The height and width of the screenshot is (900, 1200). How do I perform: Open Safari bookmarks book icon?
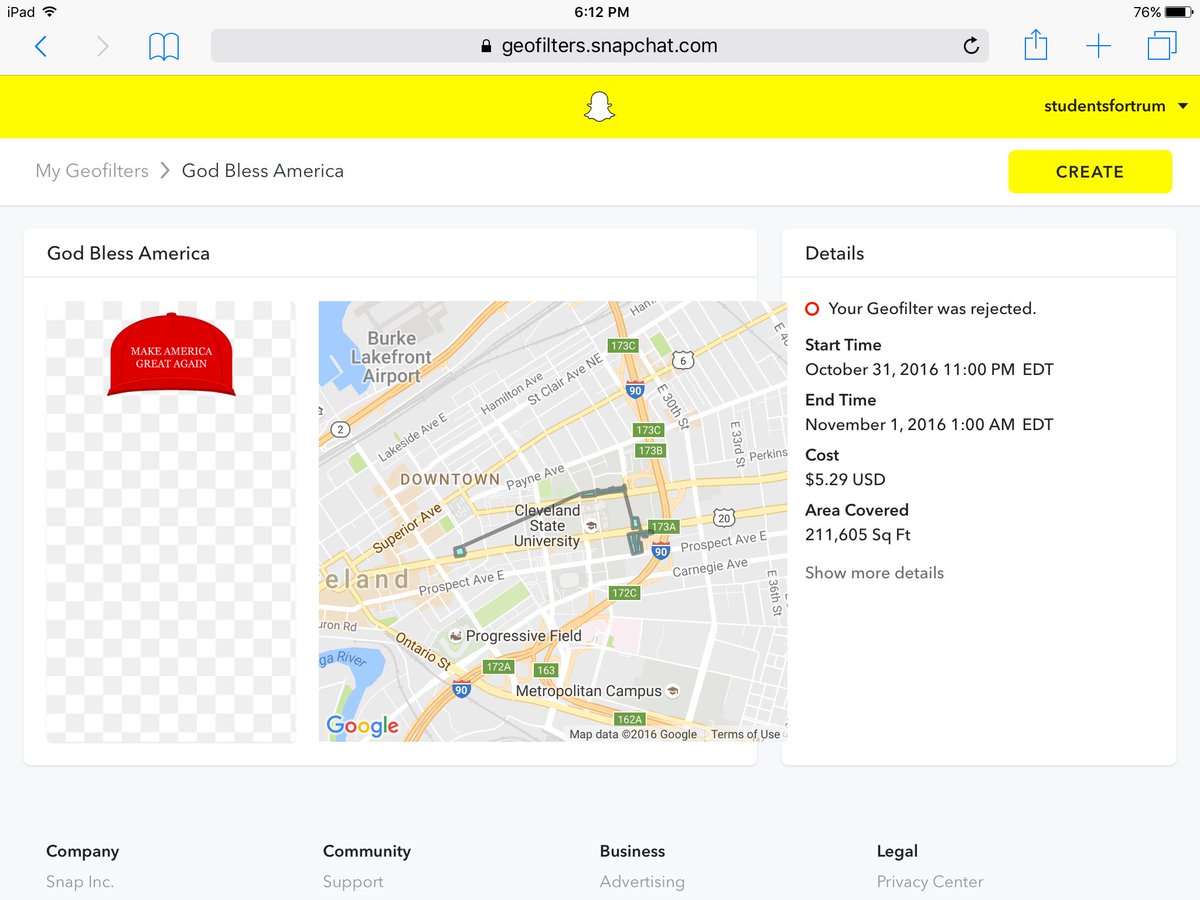[x=164, y=46]
